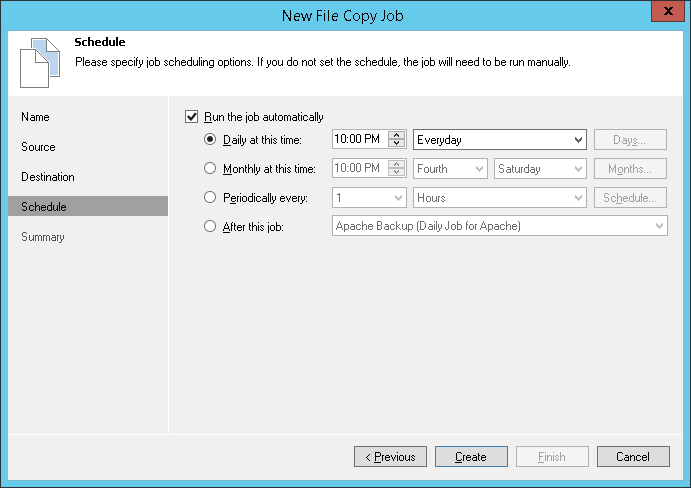691x488 pixels.
Task: Click the Create button
Action: click(471, 457)
